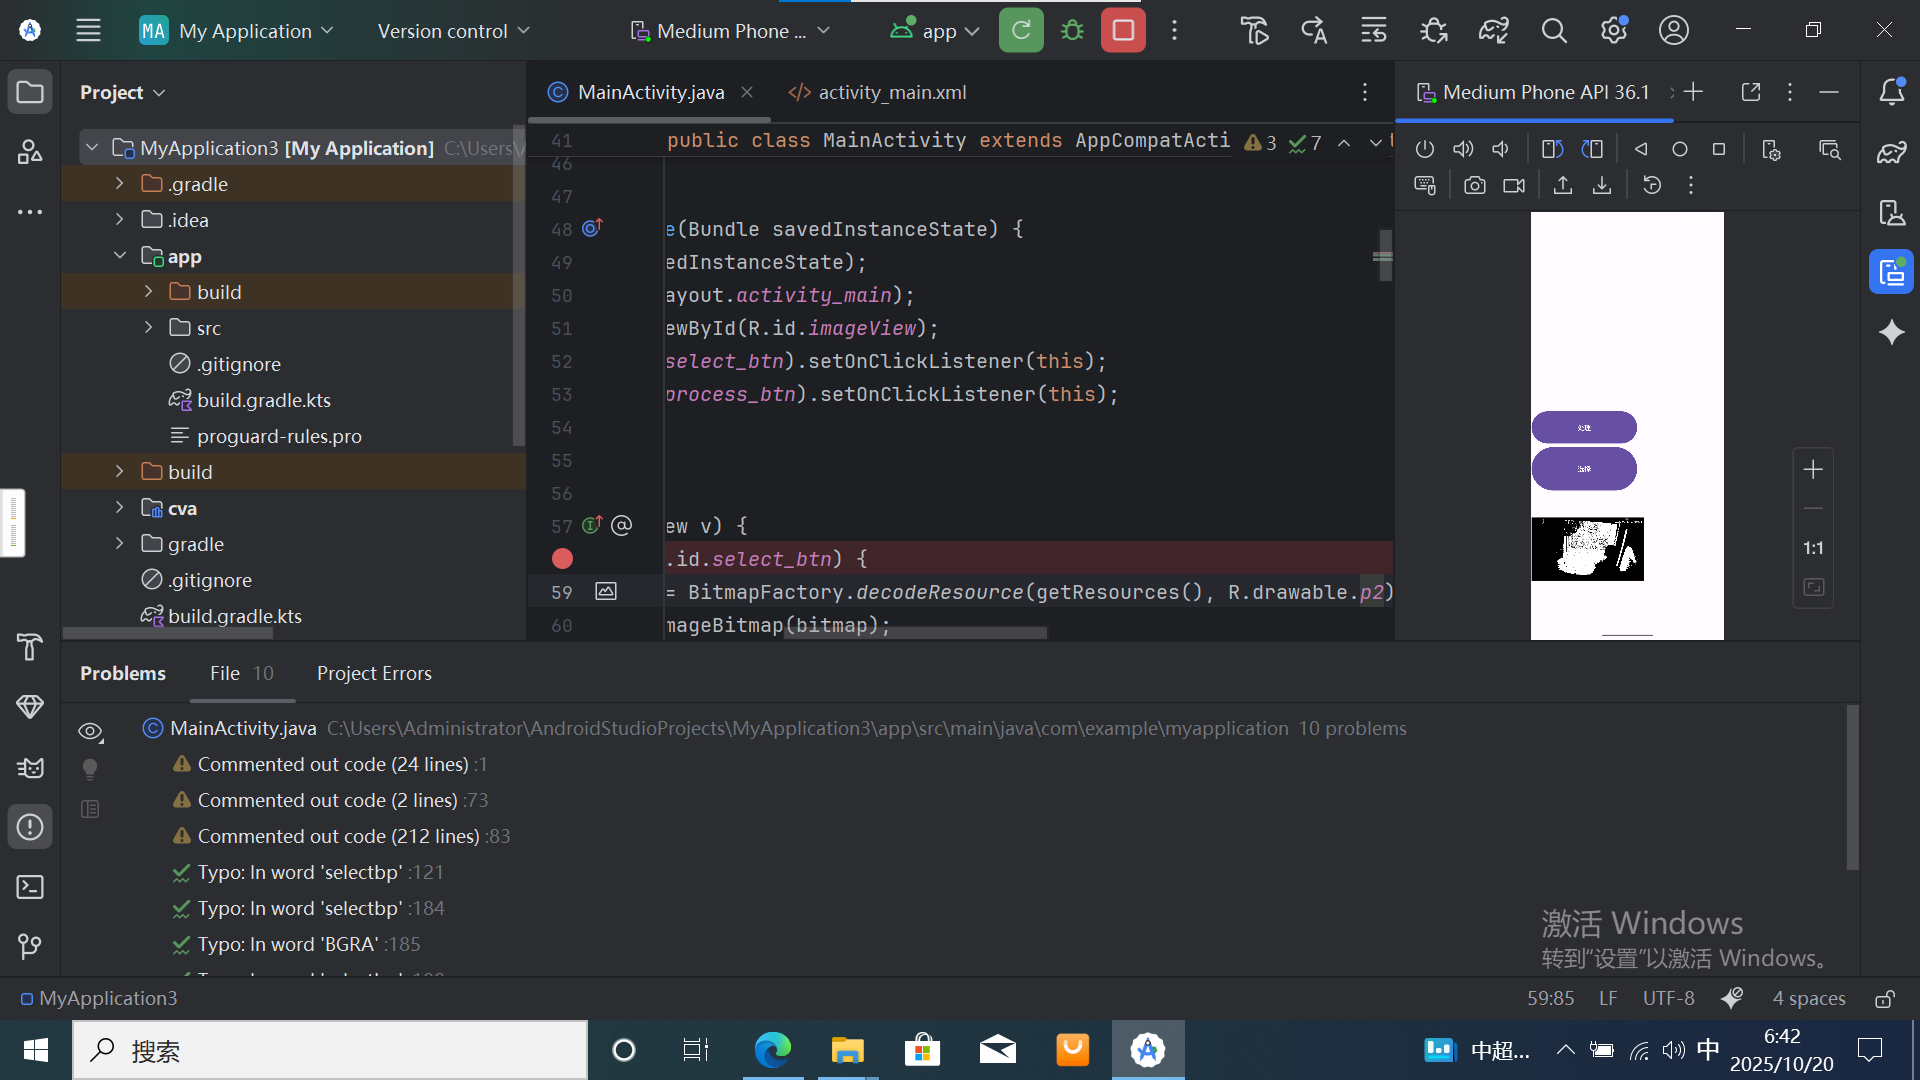Click Version control menu button
1920x1080 pixels.
pos(453,31)
